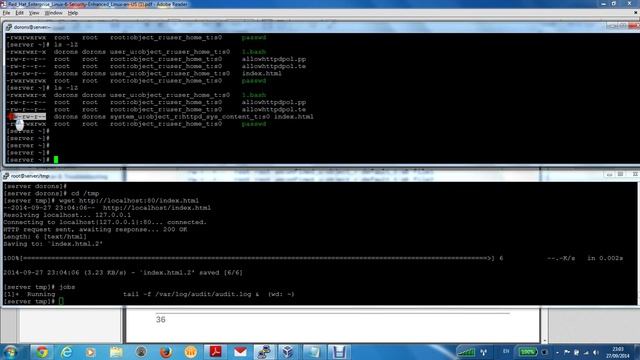Image resolution: width=640 pixels, height=360 pixels.
Task: Click the highlighted '-rw-rw-r--' permissions text
Action: [28, 117]
